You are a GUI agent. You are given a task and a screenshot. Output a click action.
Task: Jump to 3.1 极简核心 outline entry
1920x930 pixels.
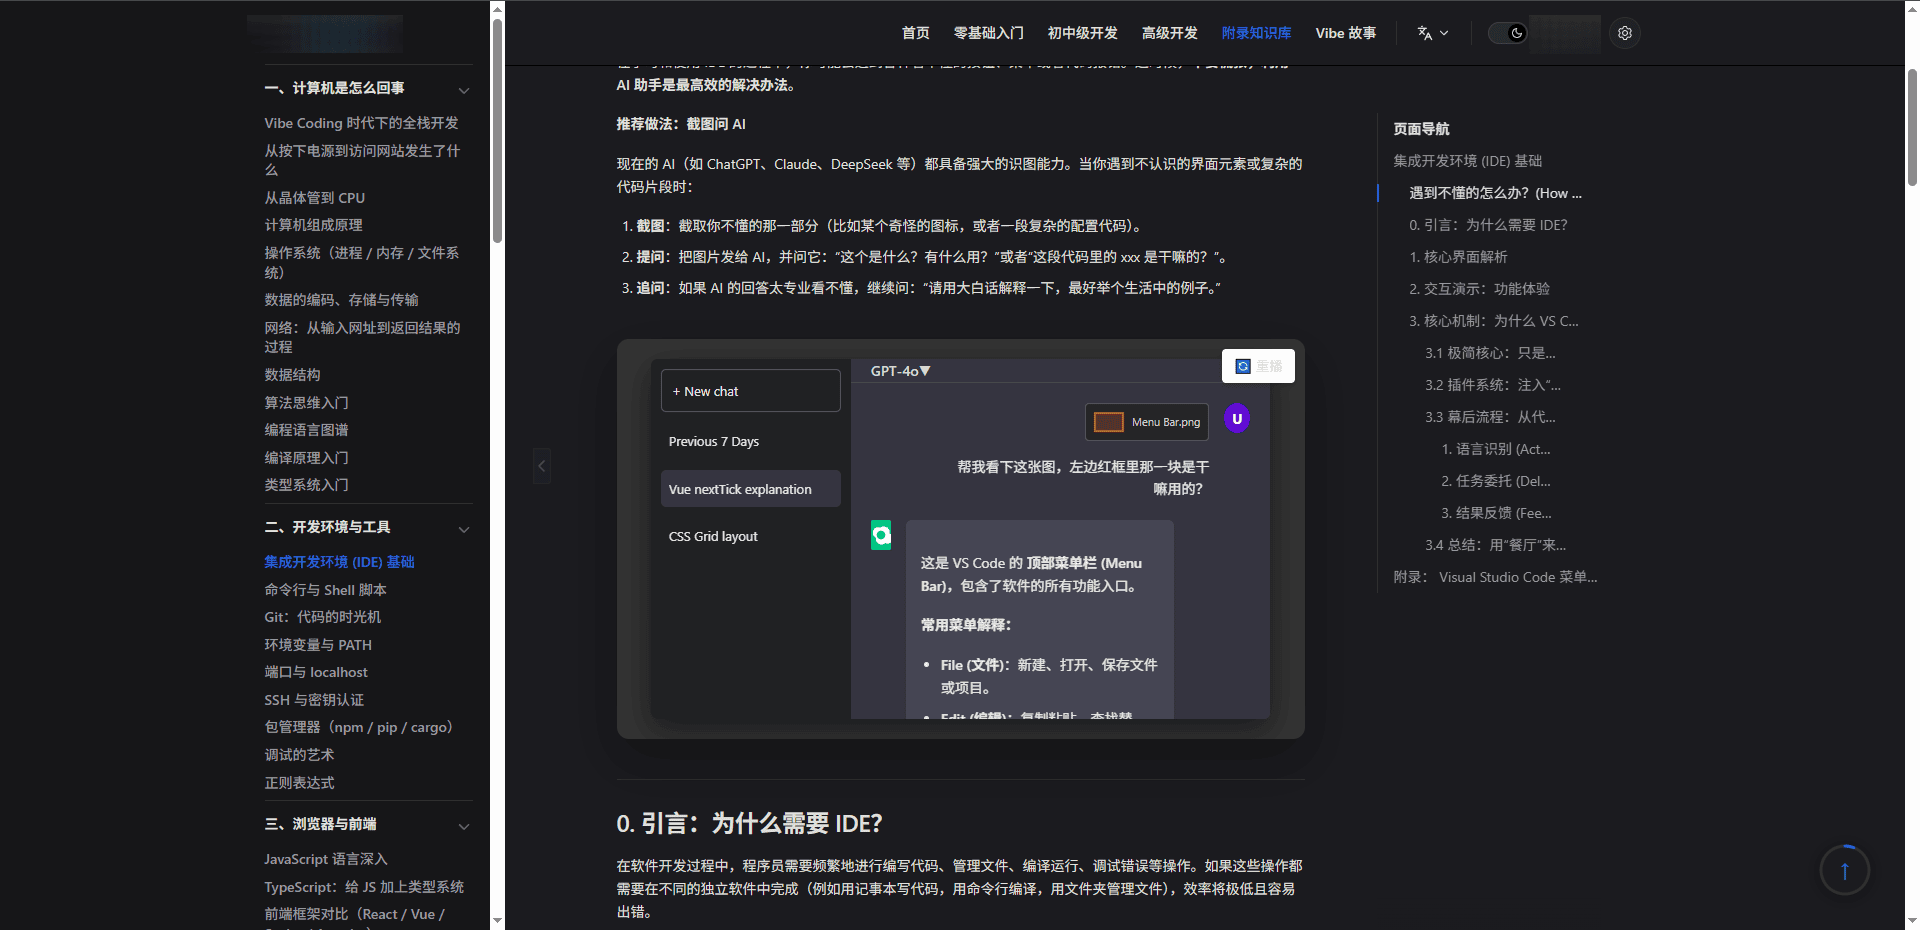coord(1490,353)
